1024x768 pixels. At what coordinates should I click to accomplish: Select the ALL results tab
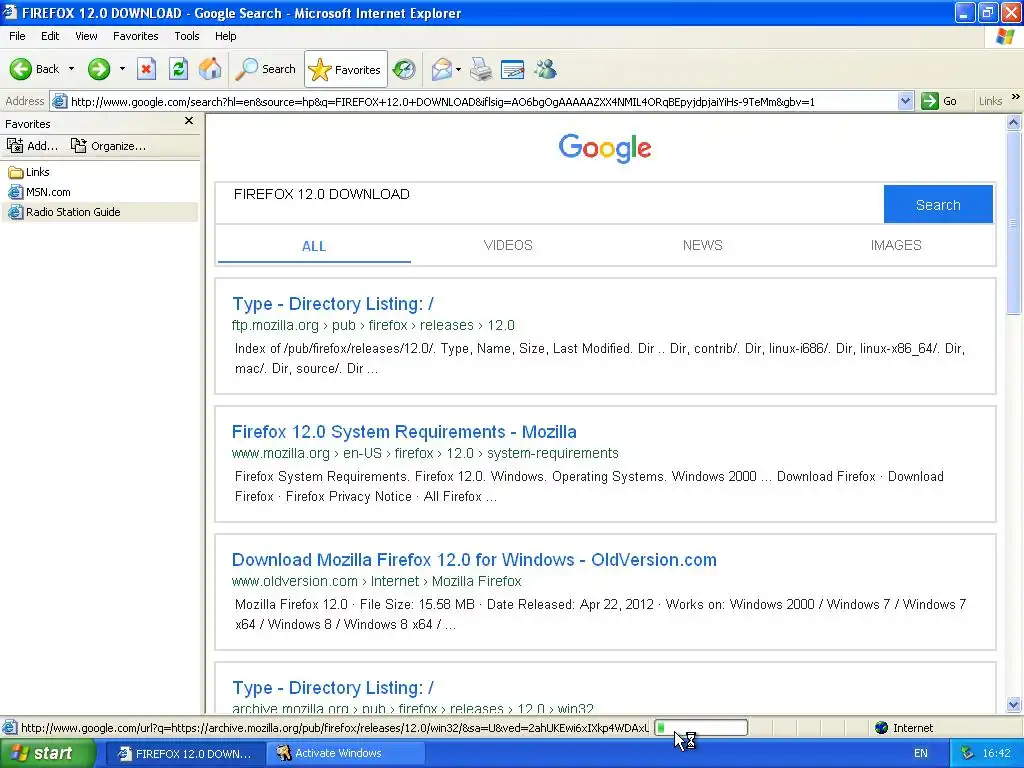click(x=313, y=246)
